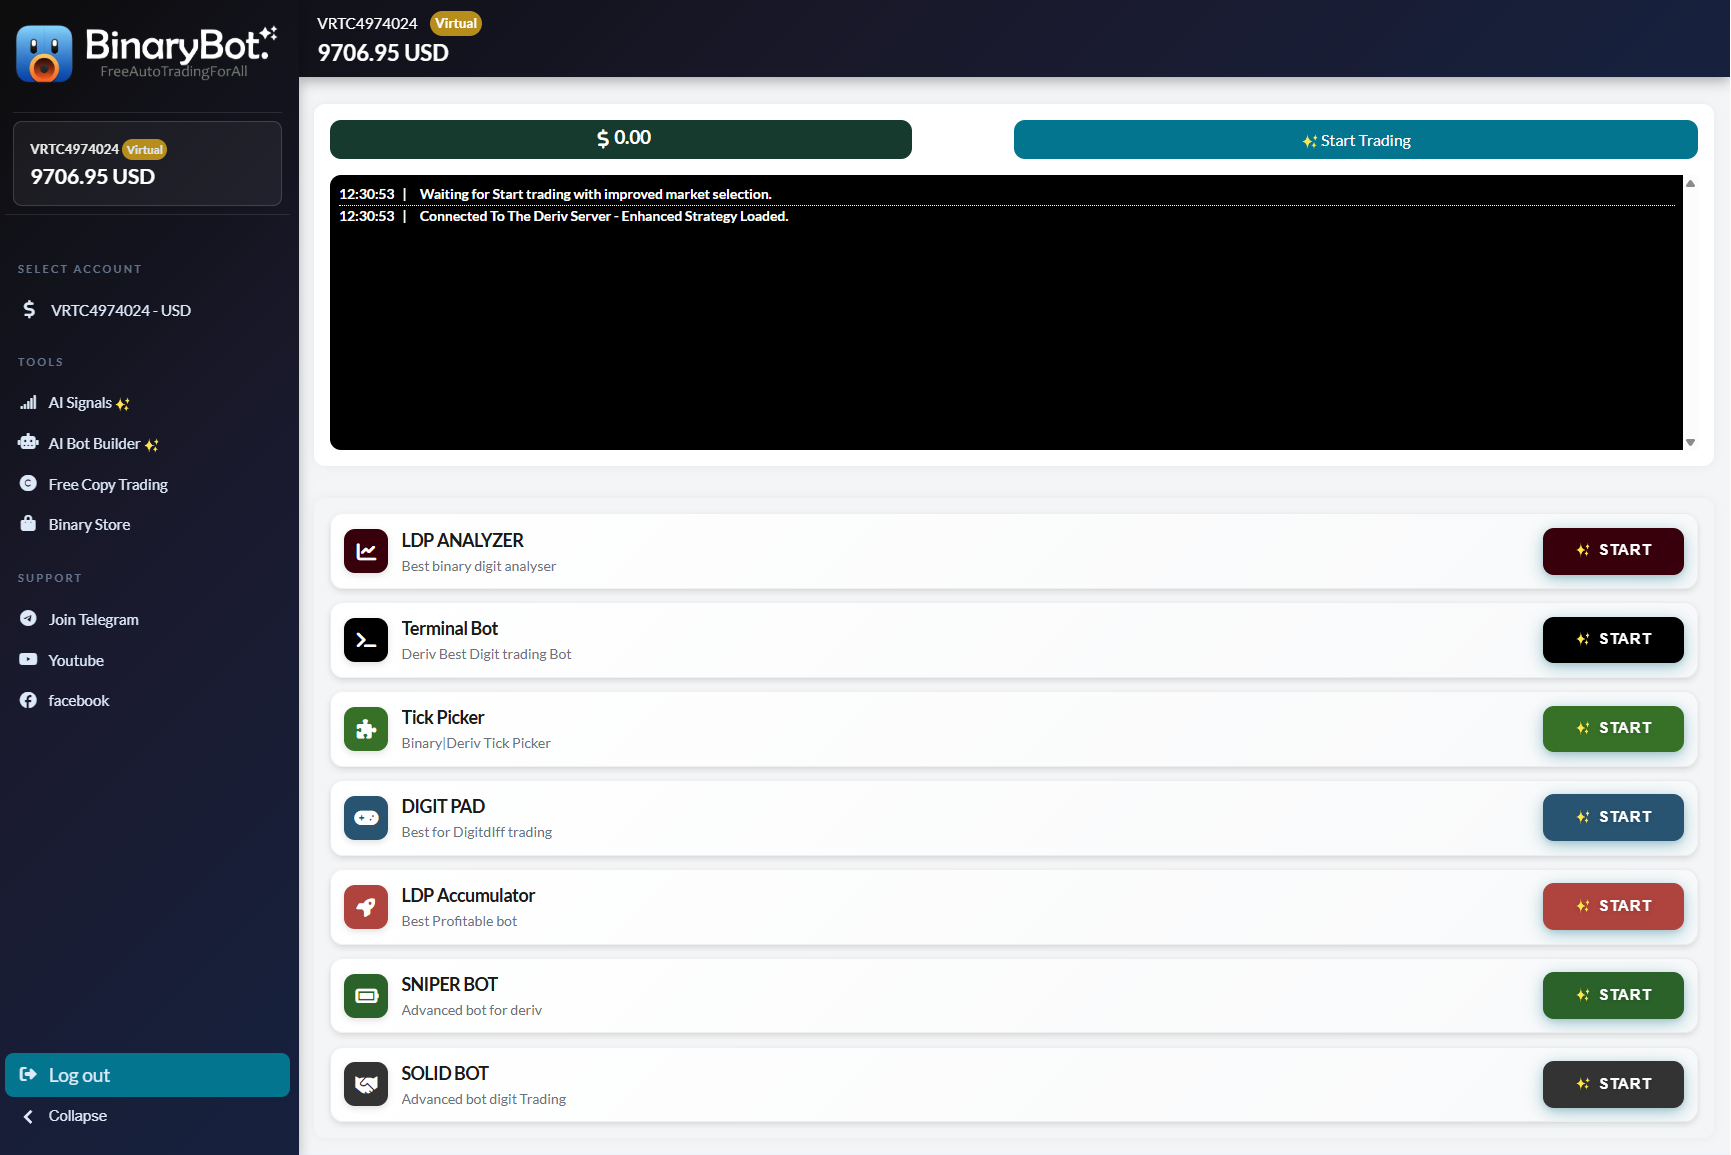Click the SOLID BOT handshake icon
1731x1155 pixels.
(x=366, y=1084)
